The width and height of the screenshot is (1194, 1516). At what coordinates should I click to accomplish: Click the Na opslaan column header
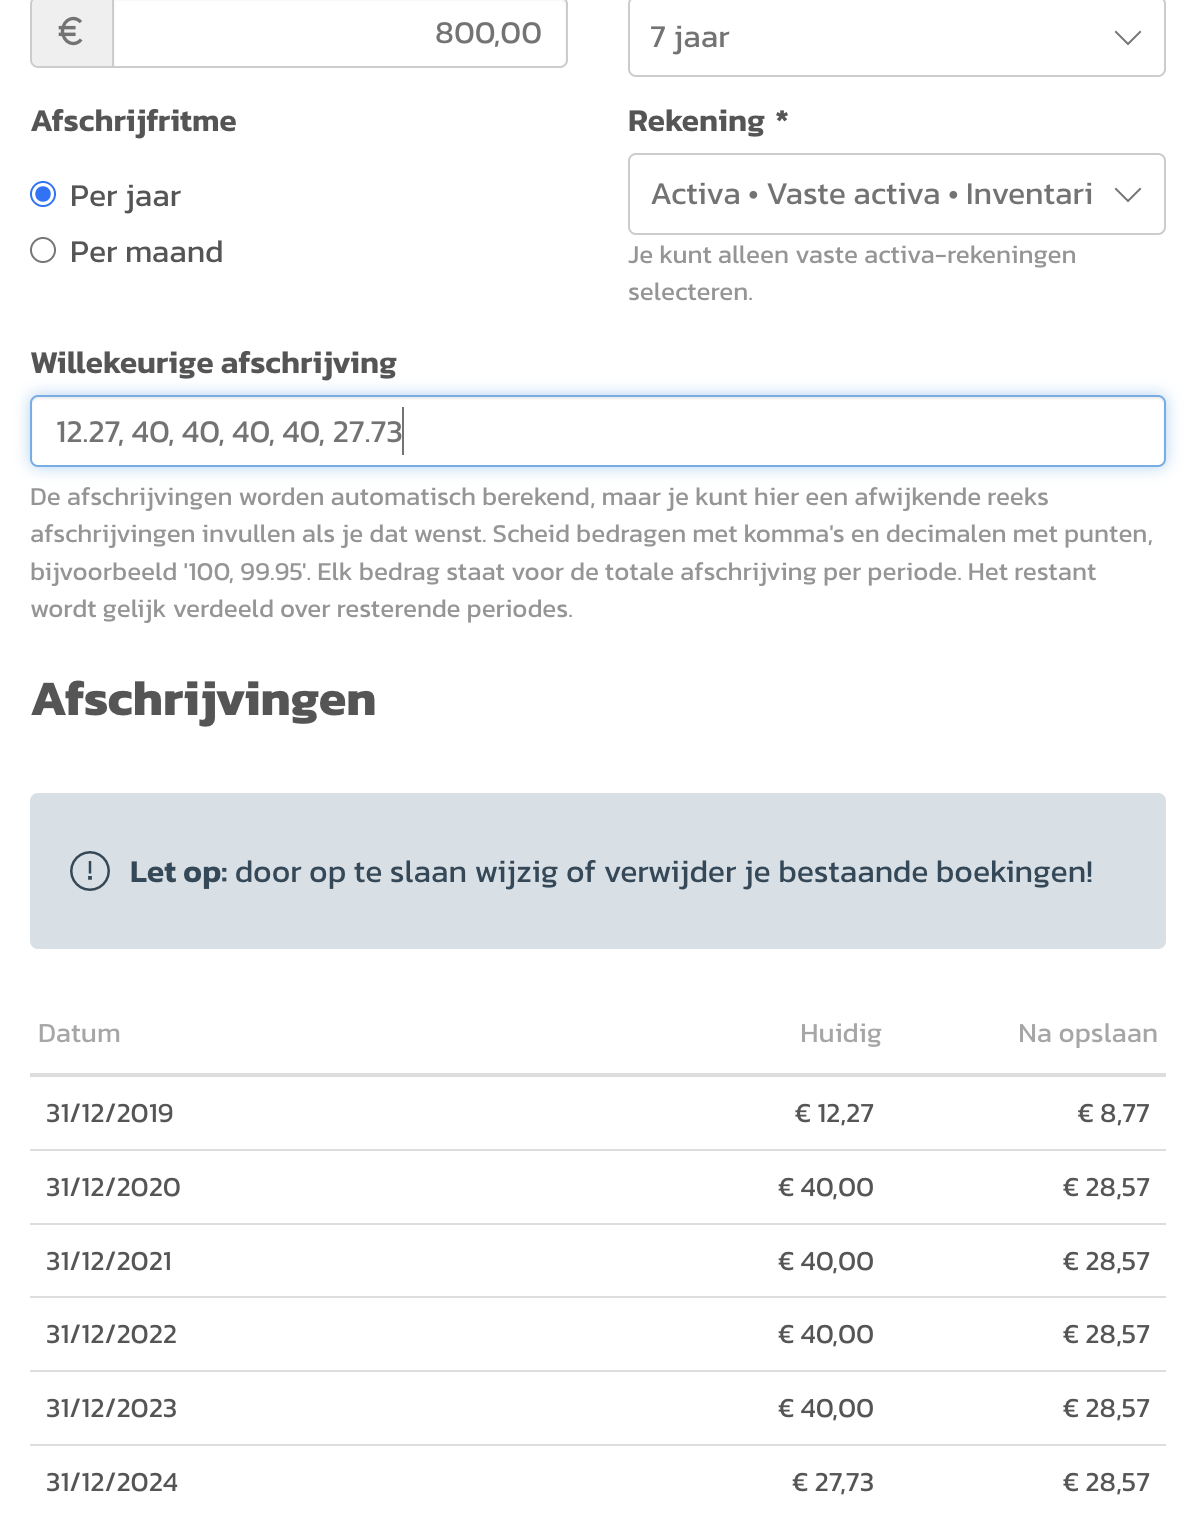coord(1088,1034)
